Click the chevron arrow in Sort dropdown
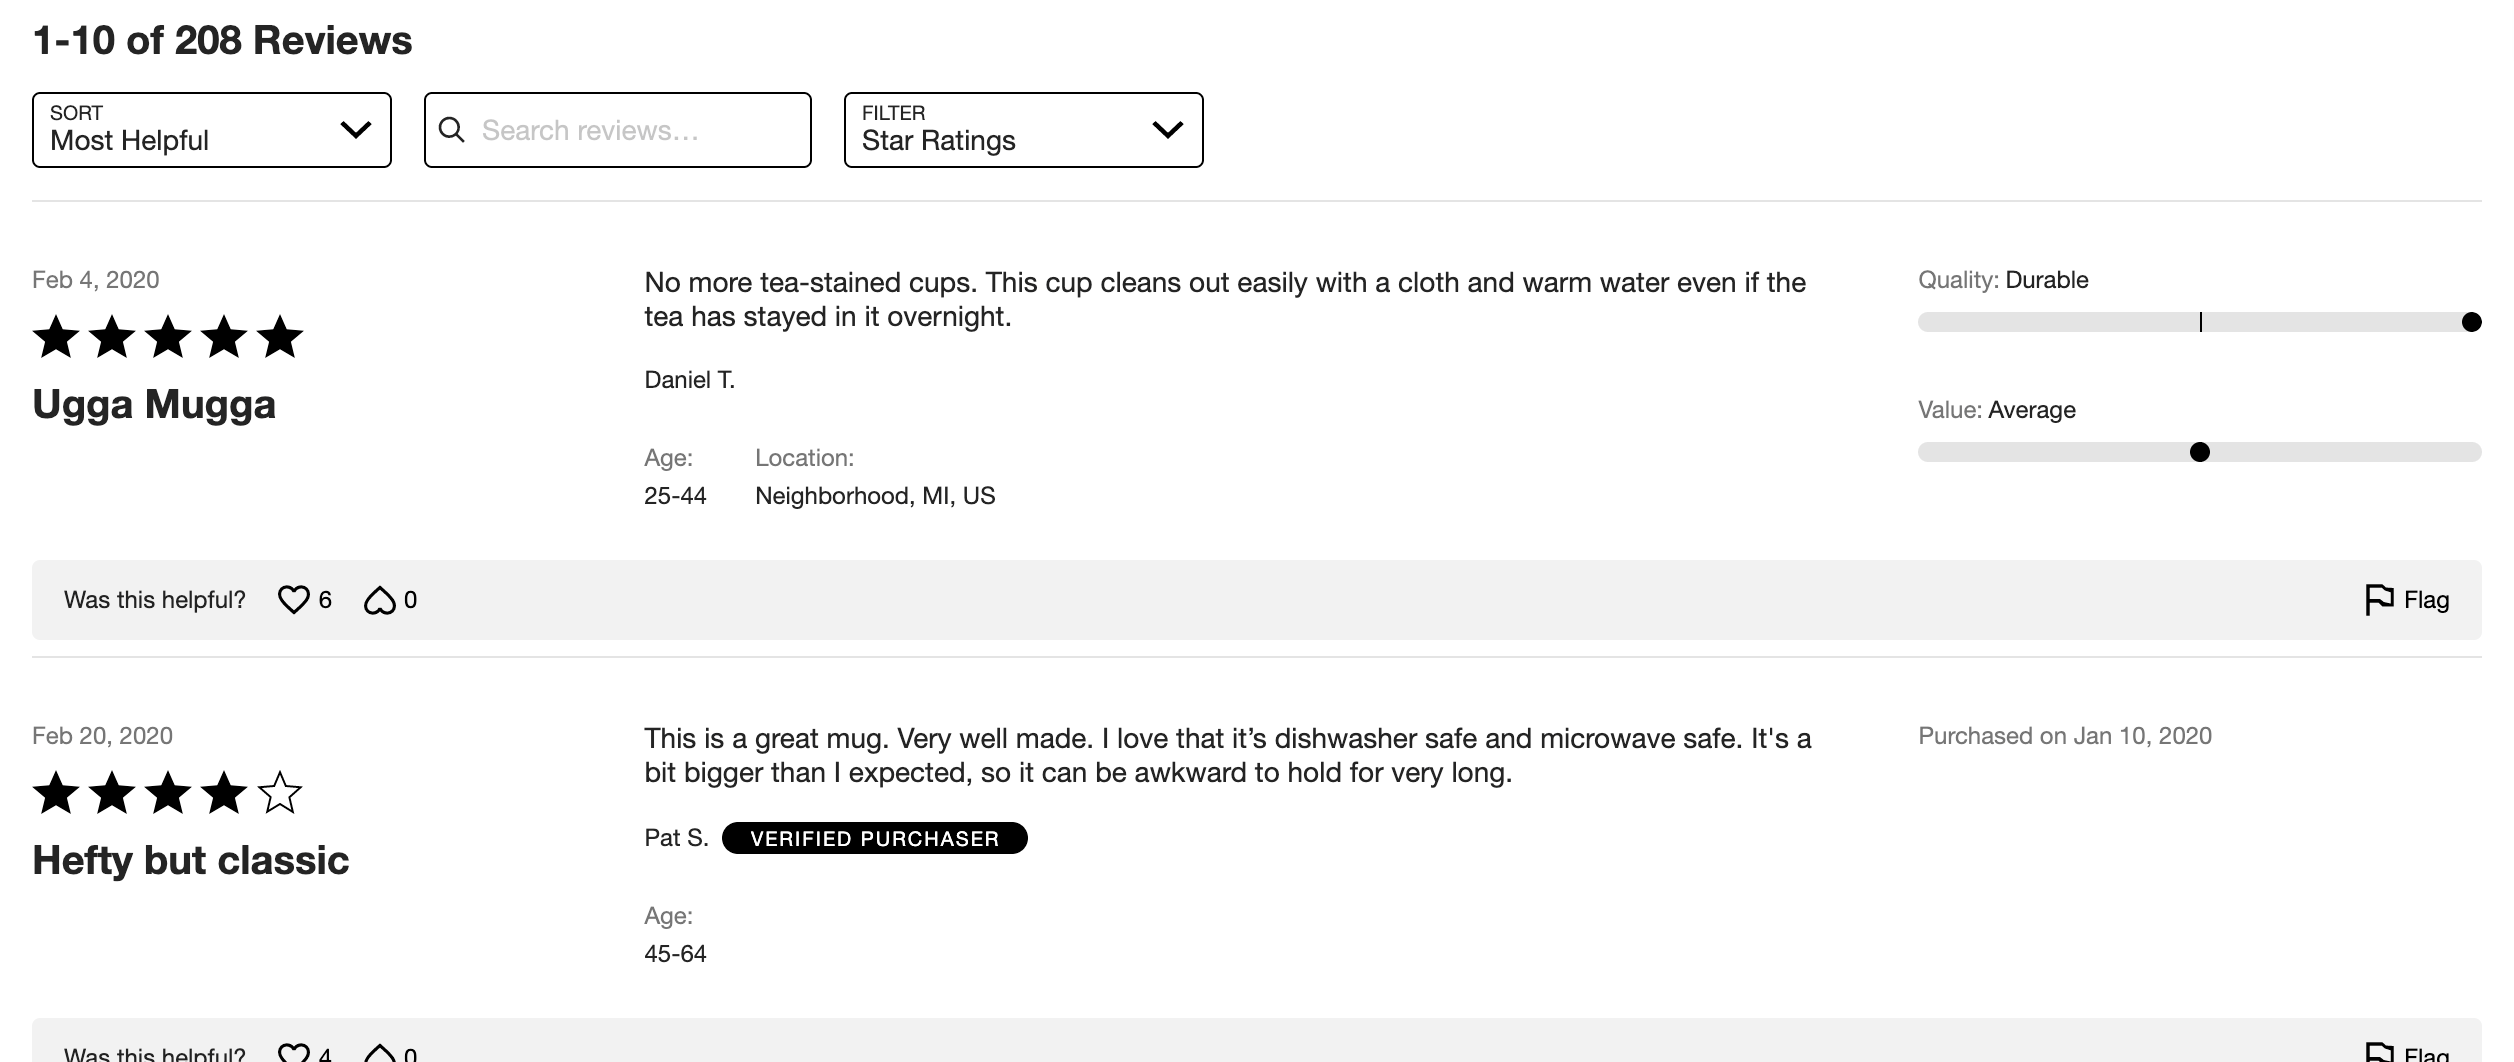This screenshot has height=1062, width=2514. pos(356,130)
